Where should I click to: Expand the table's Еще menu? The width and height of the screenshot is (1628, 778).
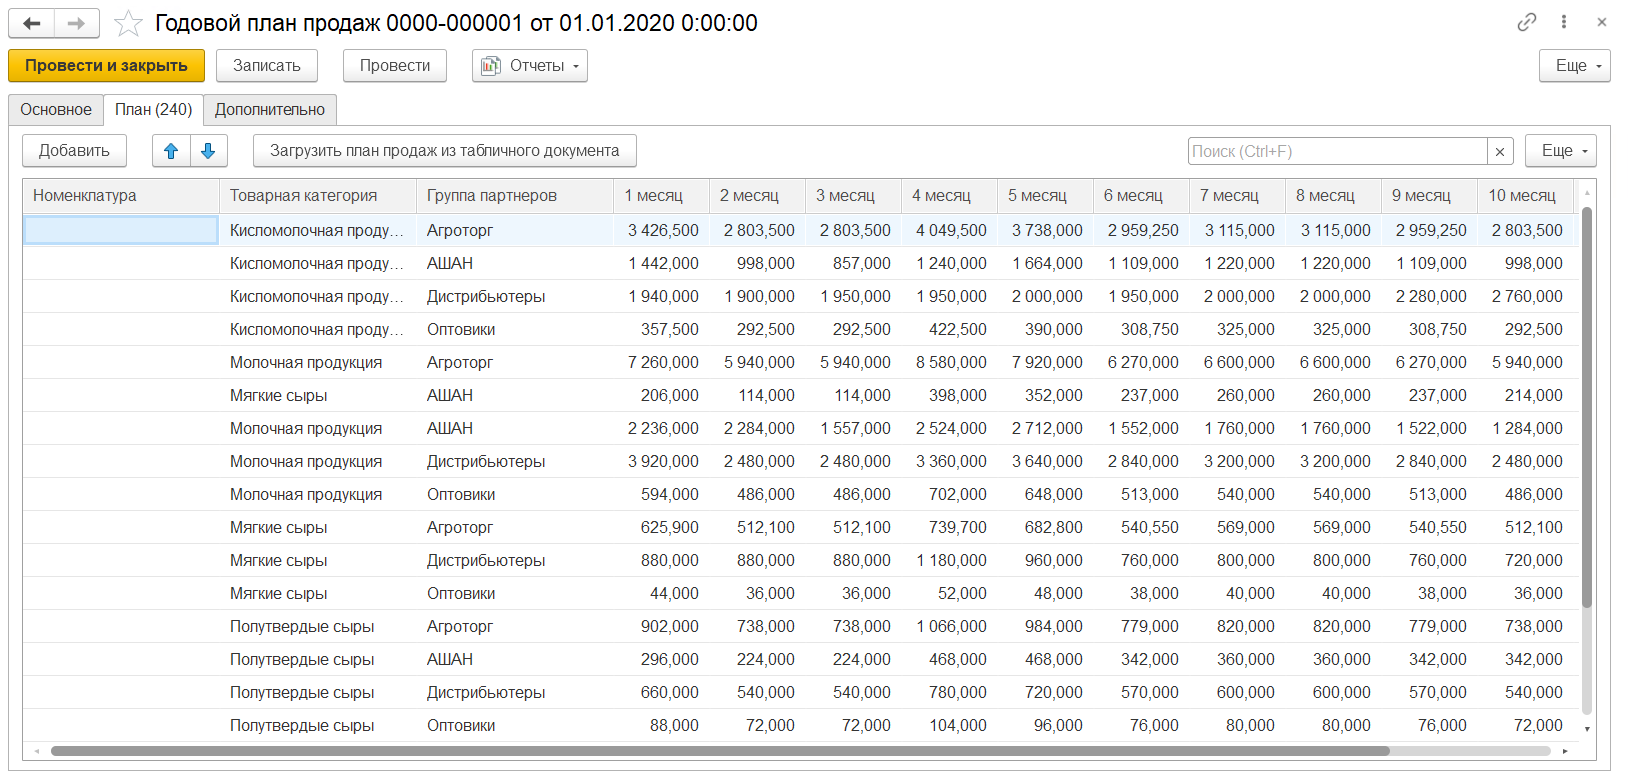pos(1560,151)
